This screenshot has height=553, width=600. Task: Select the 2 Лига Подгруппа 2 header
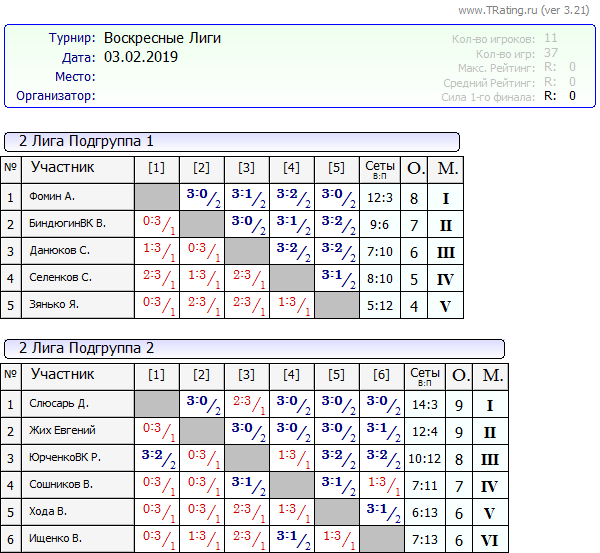[254, 348]
